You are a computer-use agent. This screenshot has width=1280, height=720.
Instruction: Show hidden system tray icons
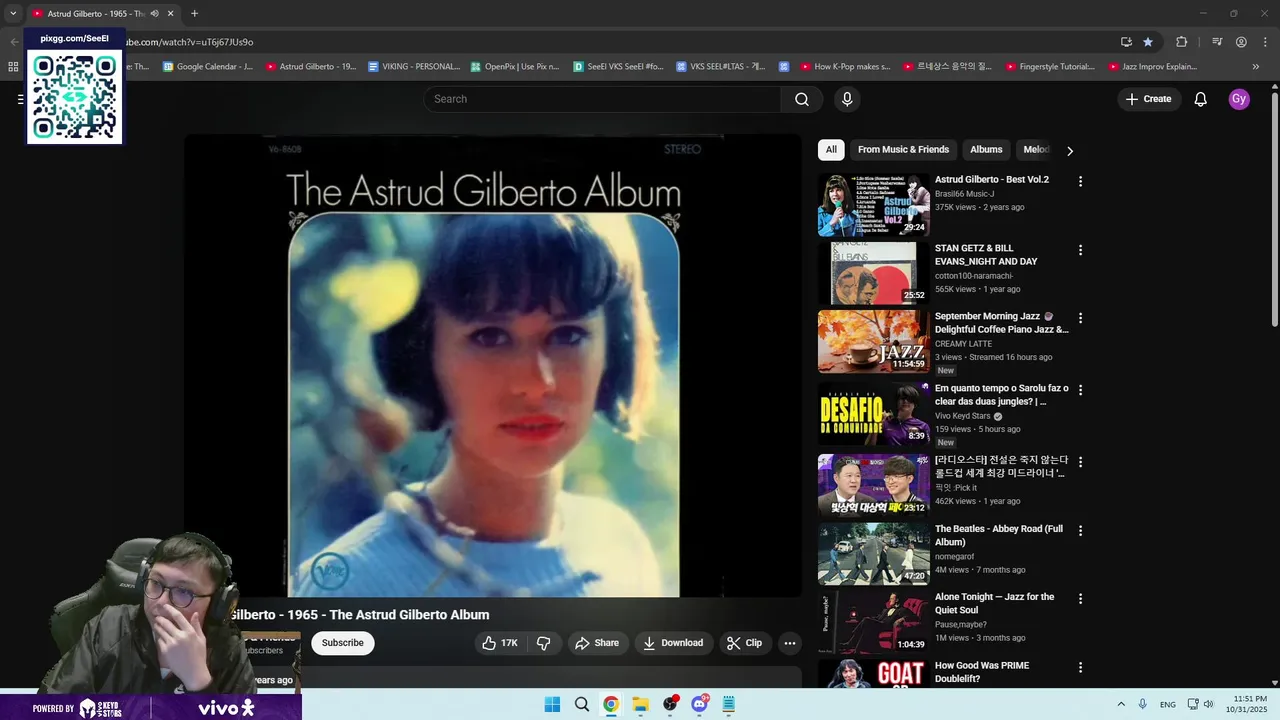[1121, 704]
